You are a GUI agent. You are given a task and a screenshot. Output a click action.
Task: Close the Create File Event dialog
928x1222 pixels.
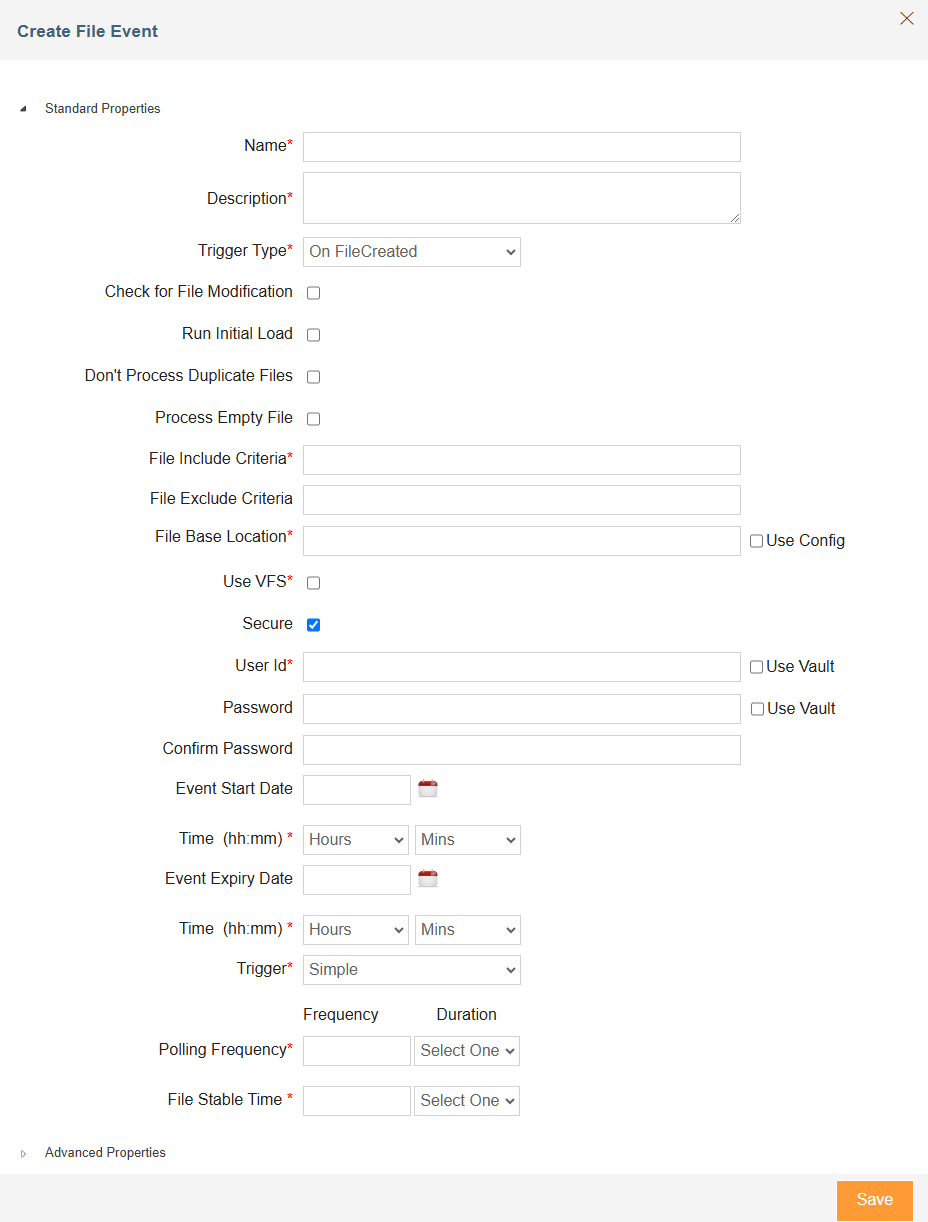[907, 18]
